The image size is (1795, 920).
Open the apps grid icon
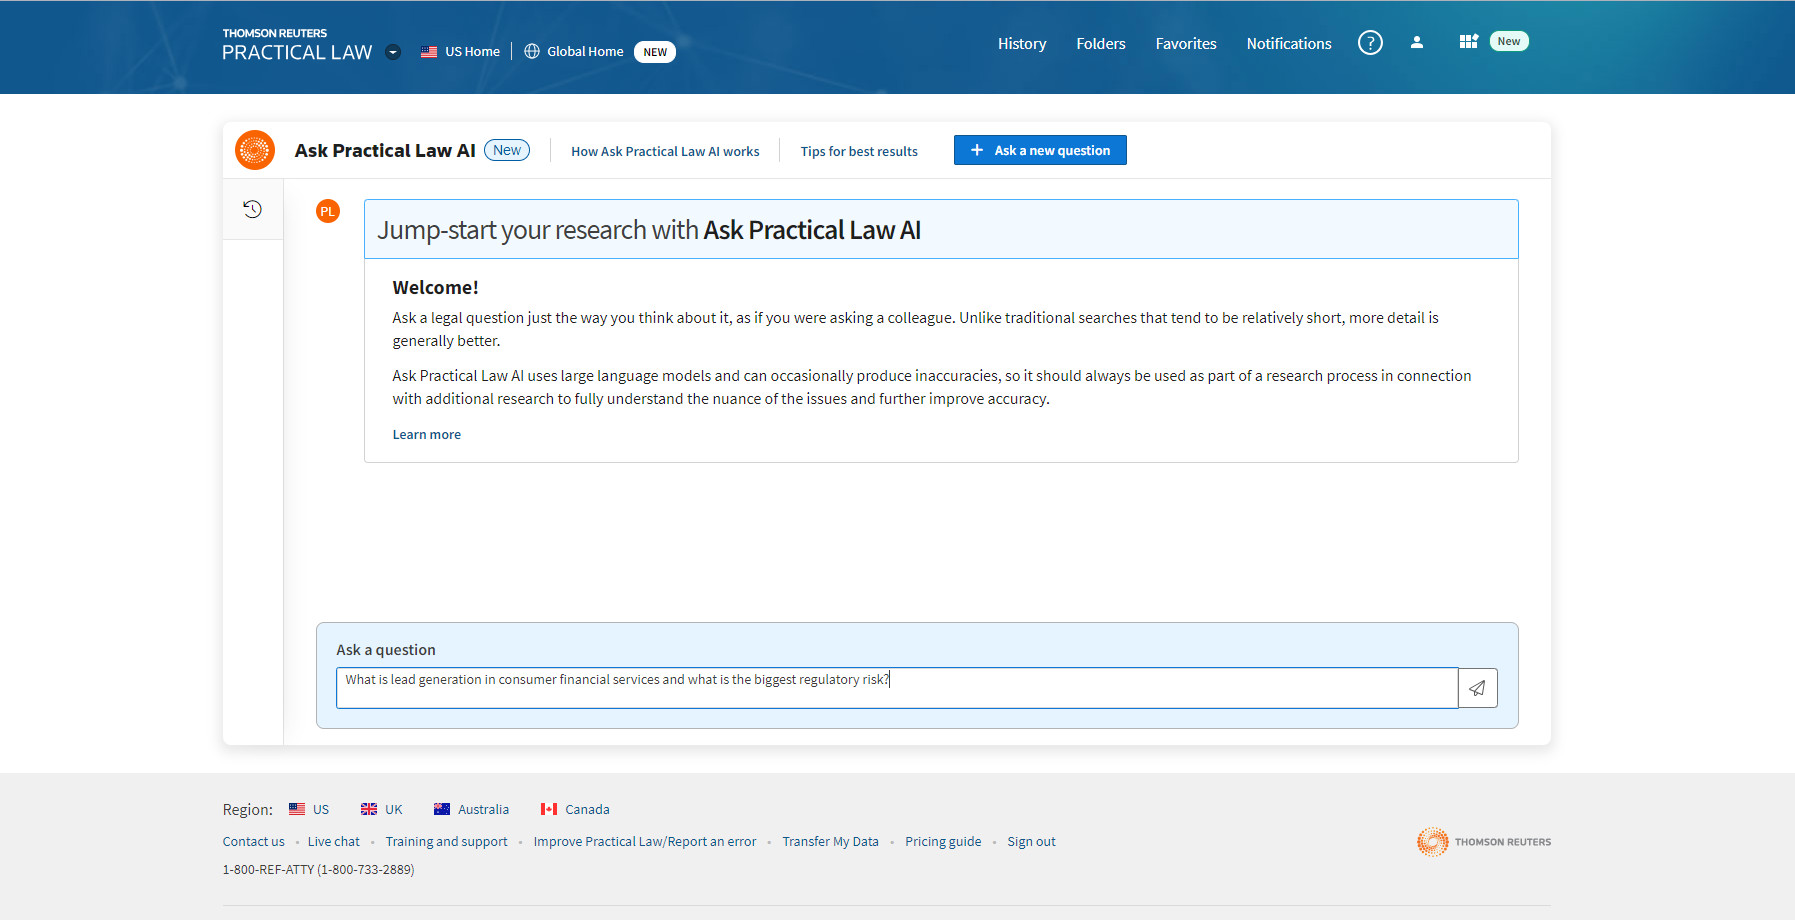(x=1468, y=41)
